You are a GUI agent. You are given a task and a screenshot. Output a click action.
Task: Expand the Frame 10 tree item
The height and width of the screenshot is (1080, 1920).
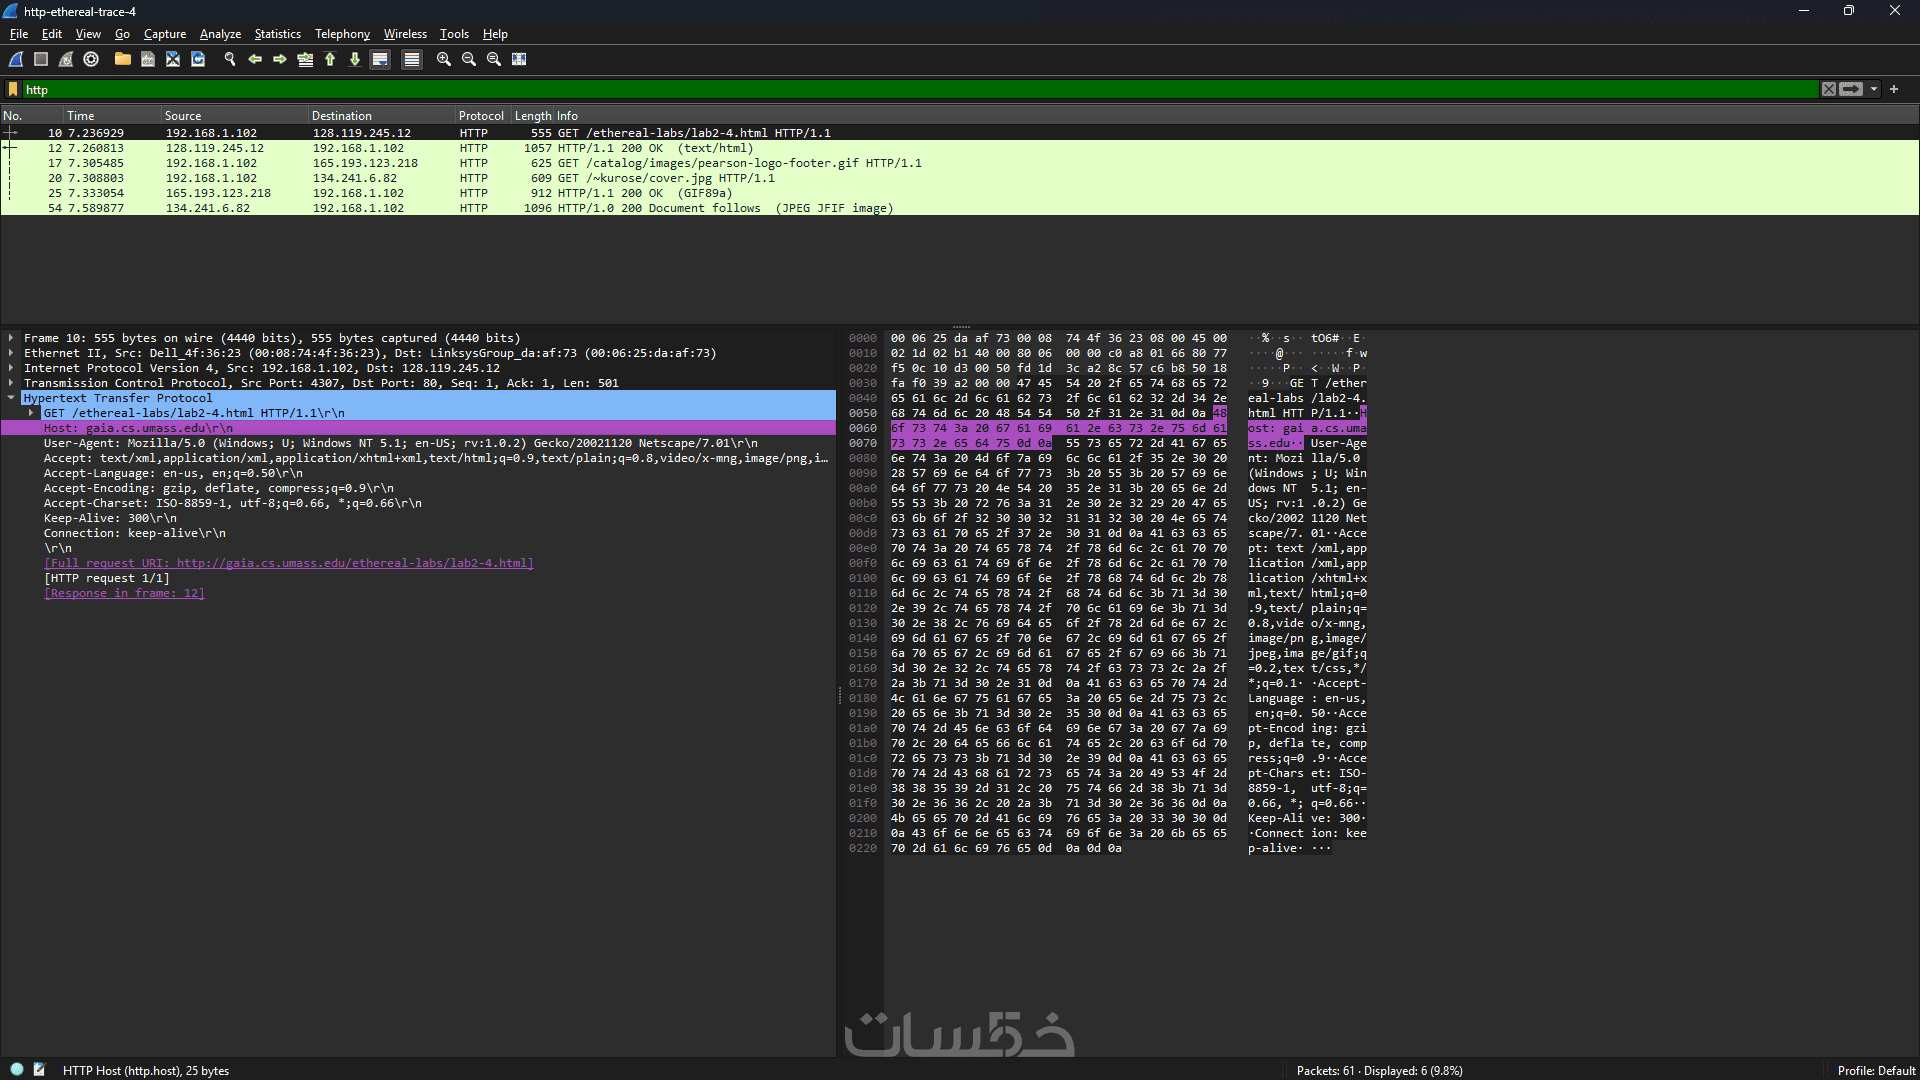(11, 338)
